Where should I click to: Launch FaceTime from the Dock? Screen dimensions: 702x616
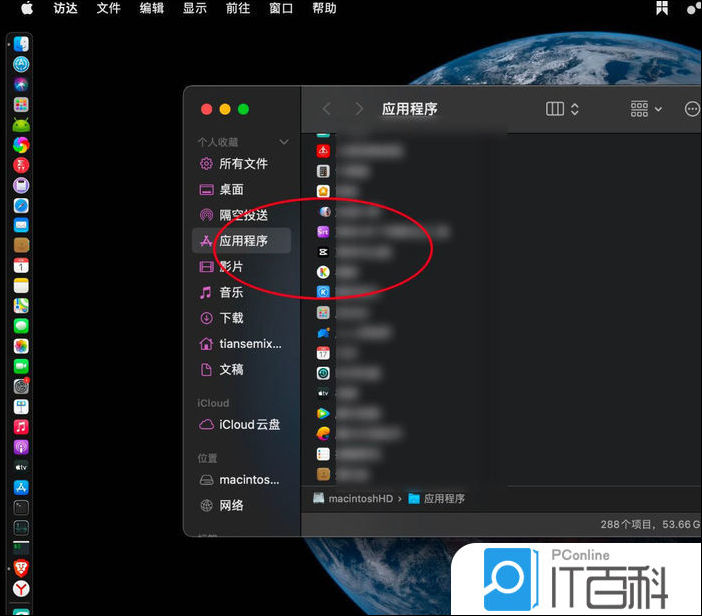[x=21, y=366]
